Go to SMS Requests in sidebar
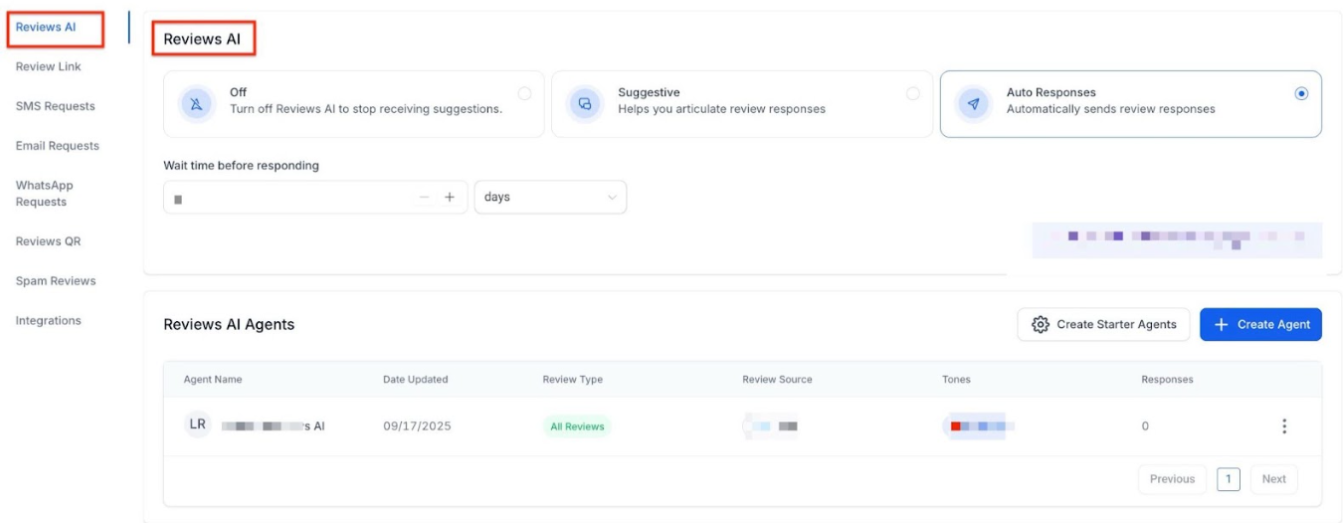 [x=55, y=106]
